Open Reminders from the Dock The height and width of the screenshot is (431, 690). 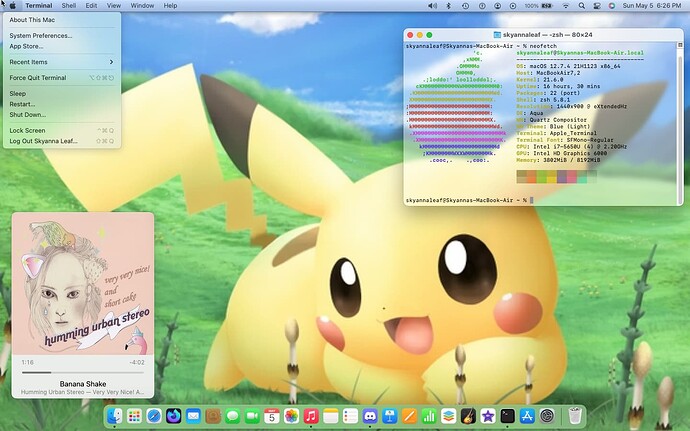click(350, 416)
